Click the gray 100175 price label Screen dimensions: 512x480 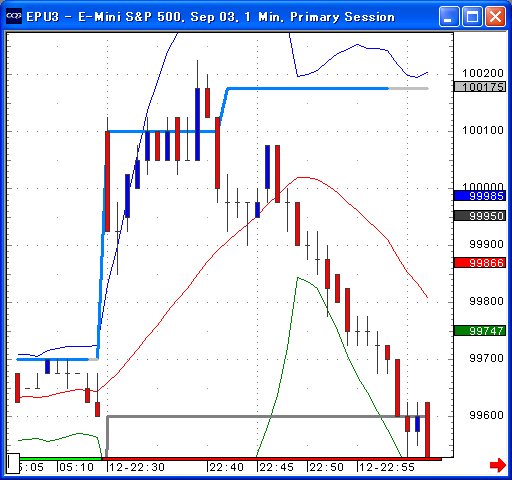pos(480,87)
